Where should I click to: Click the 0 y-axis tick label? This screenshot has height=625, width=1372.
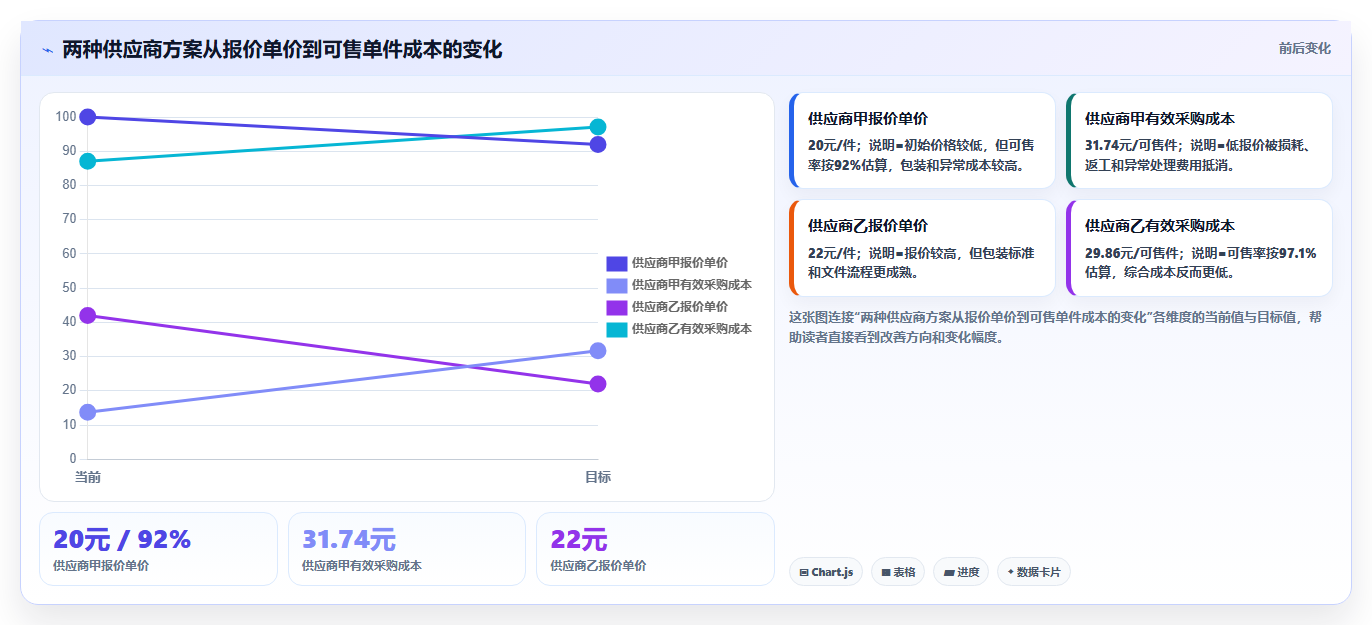tap(73, 459)
